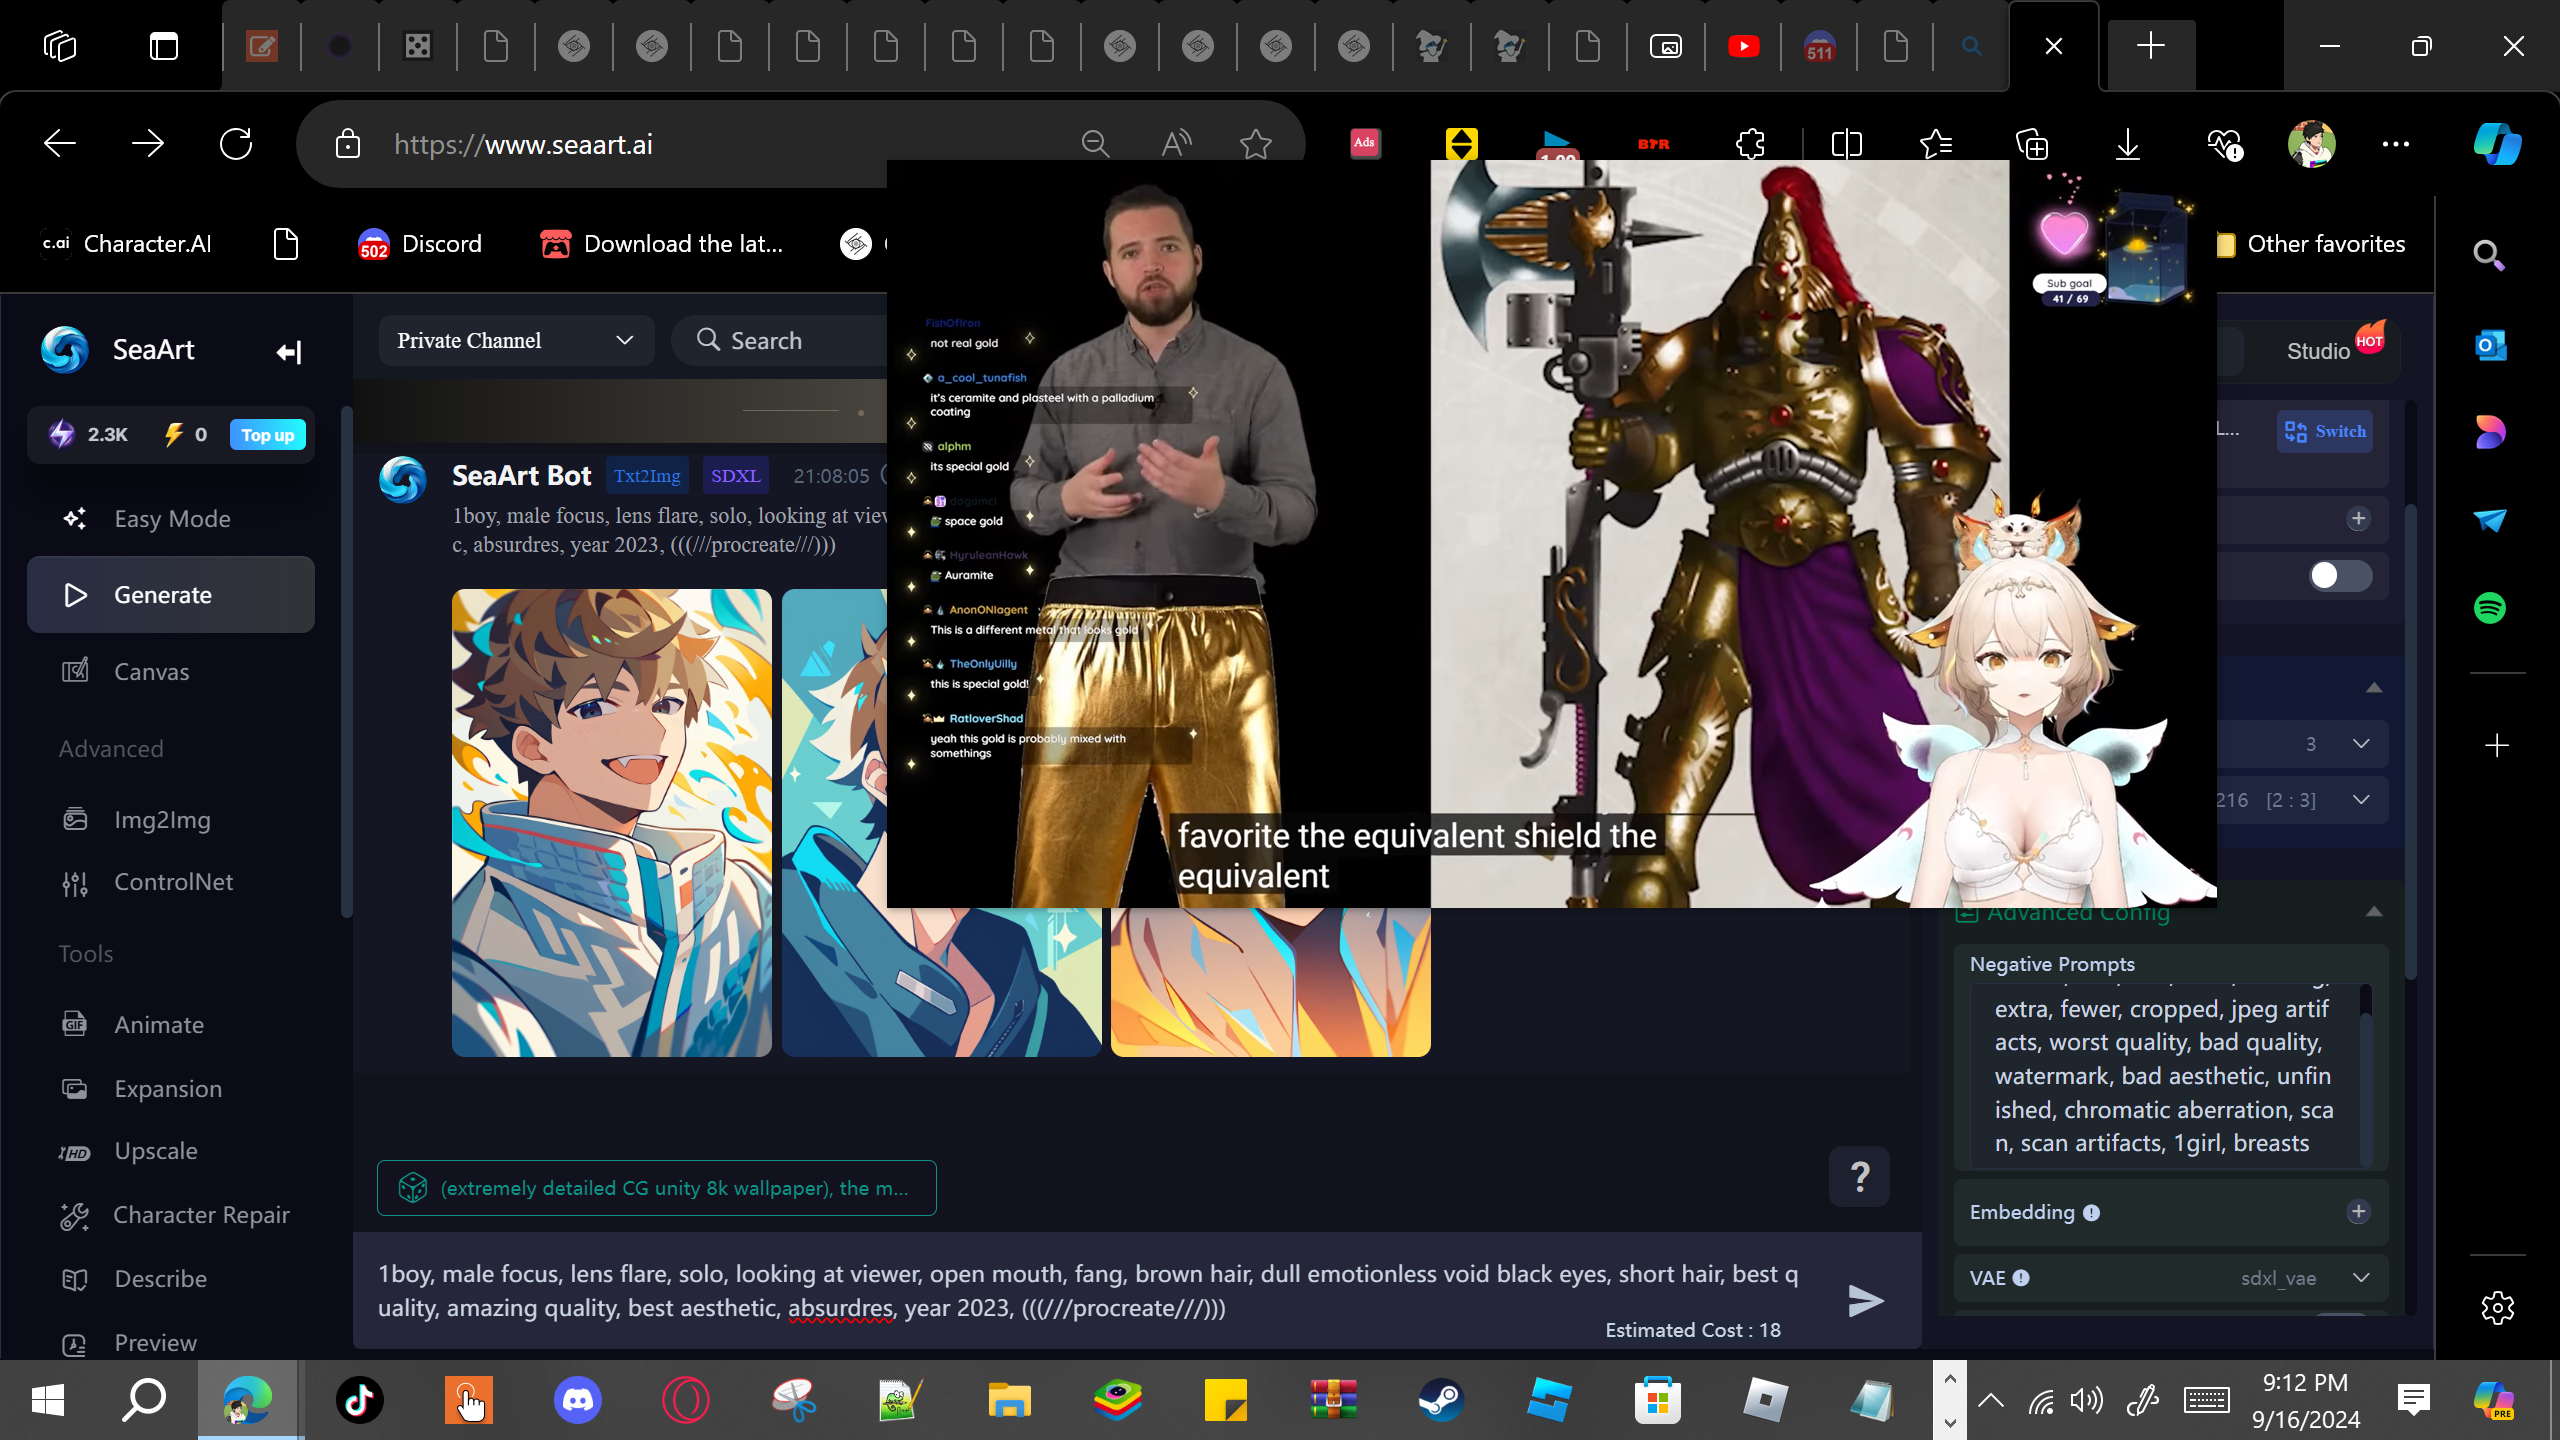Collapse the Advanced Config section
Viewport: 2560px width, 1440px height.
tap(2374, 912)
